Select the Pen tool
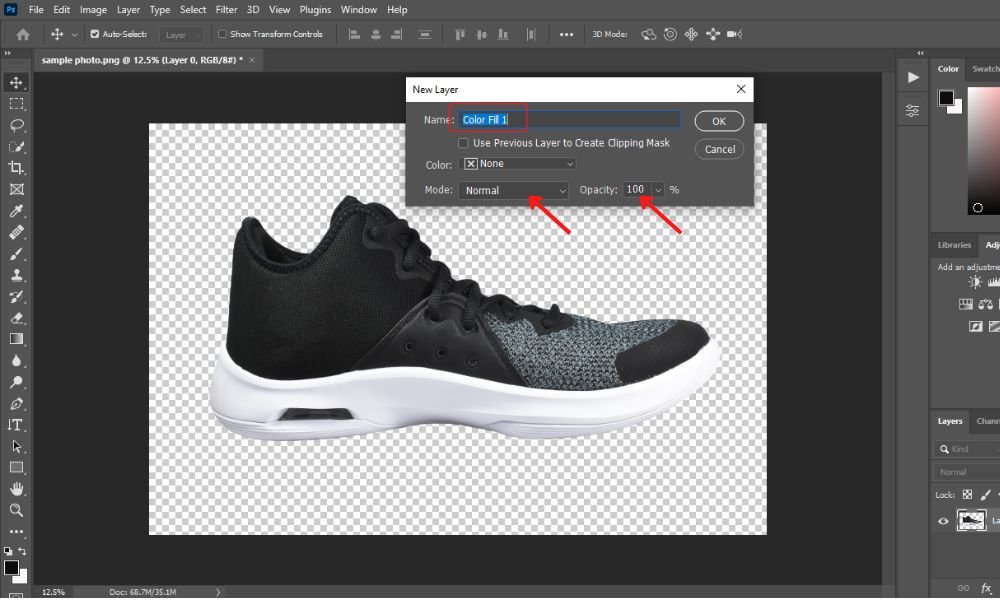The height and width of the screenshot is (600, 1000). pyautogui.click(x=16, y=404)
